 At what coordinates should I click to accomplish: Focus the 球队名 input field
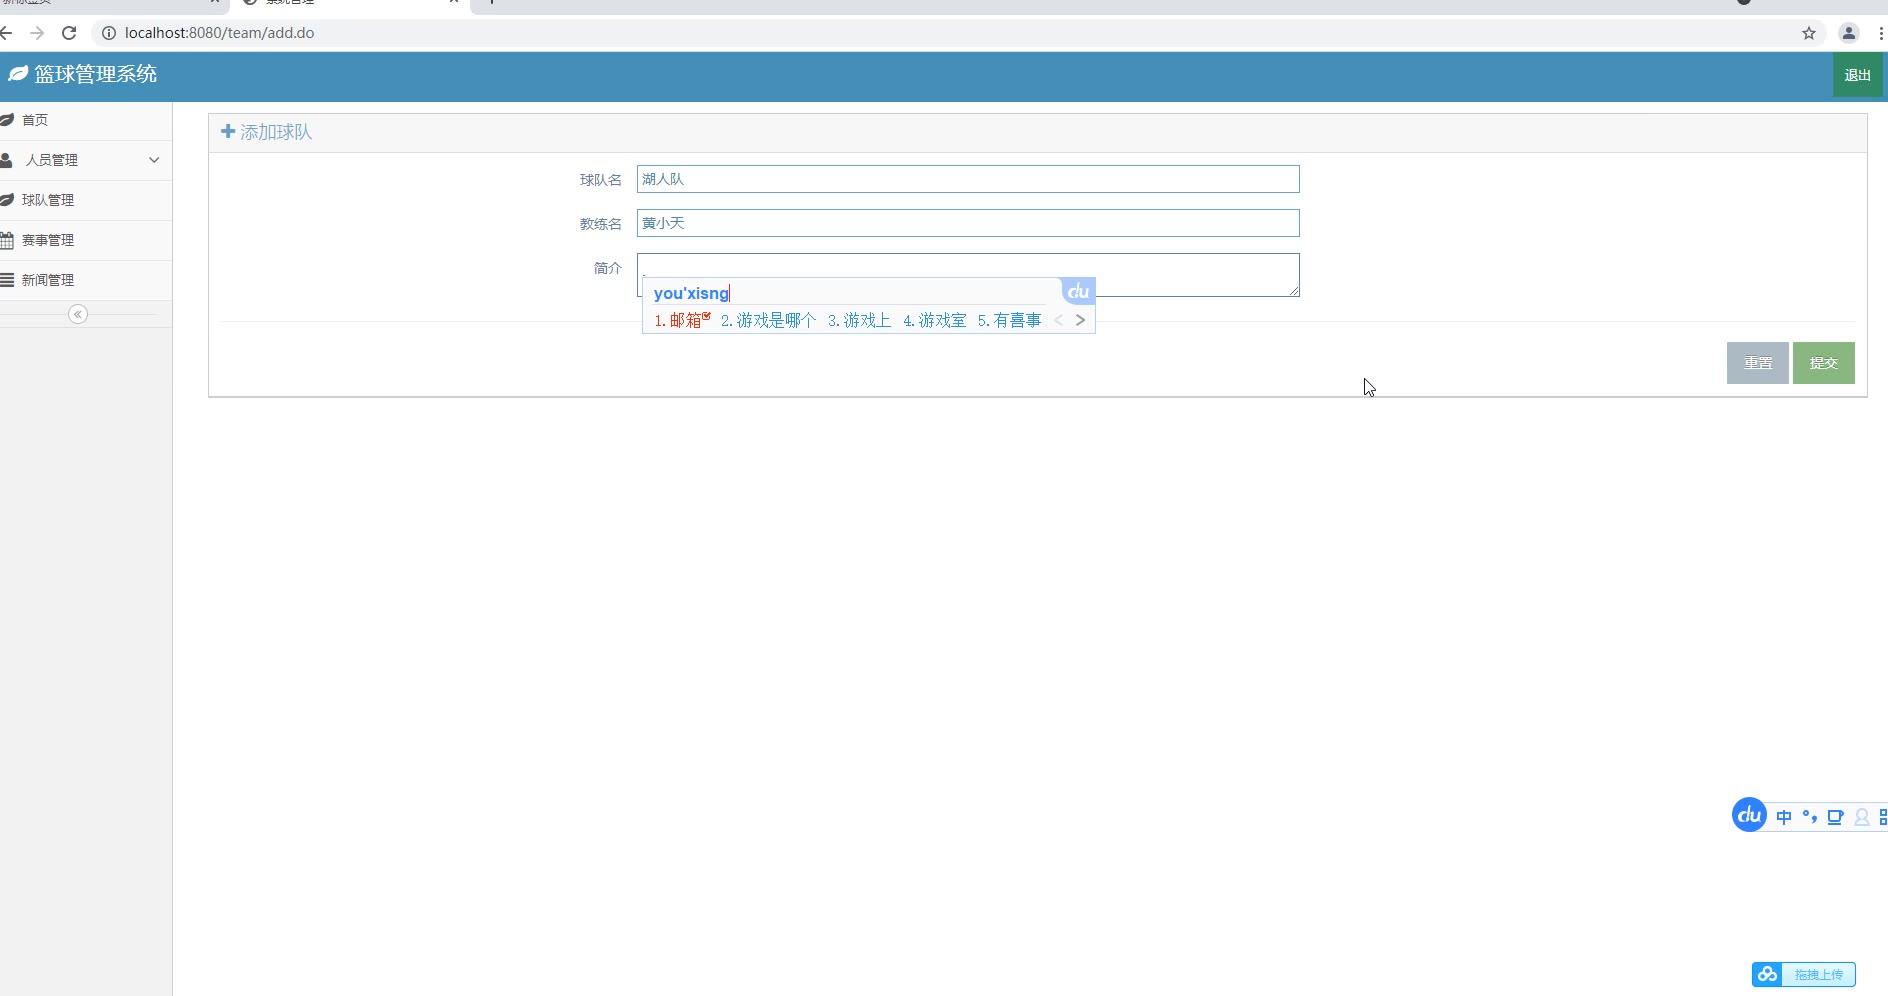(968, 179)
